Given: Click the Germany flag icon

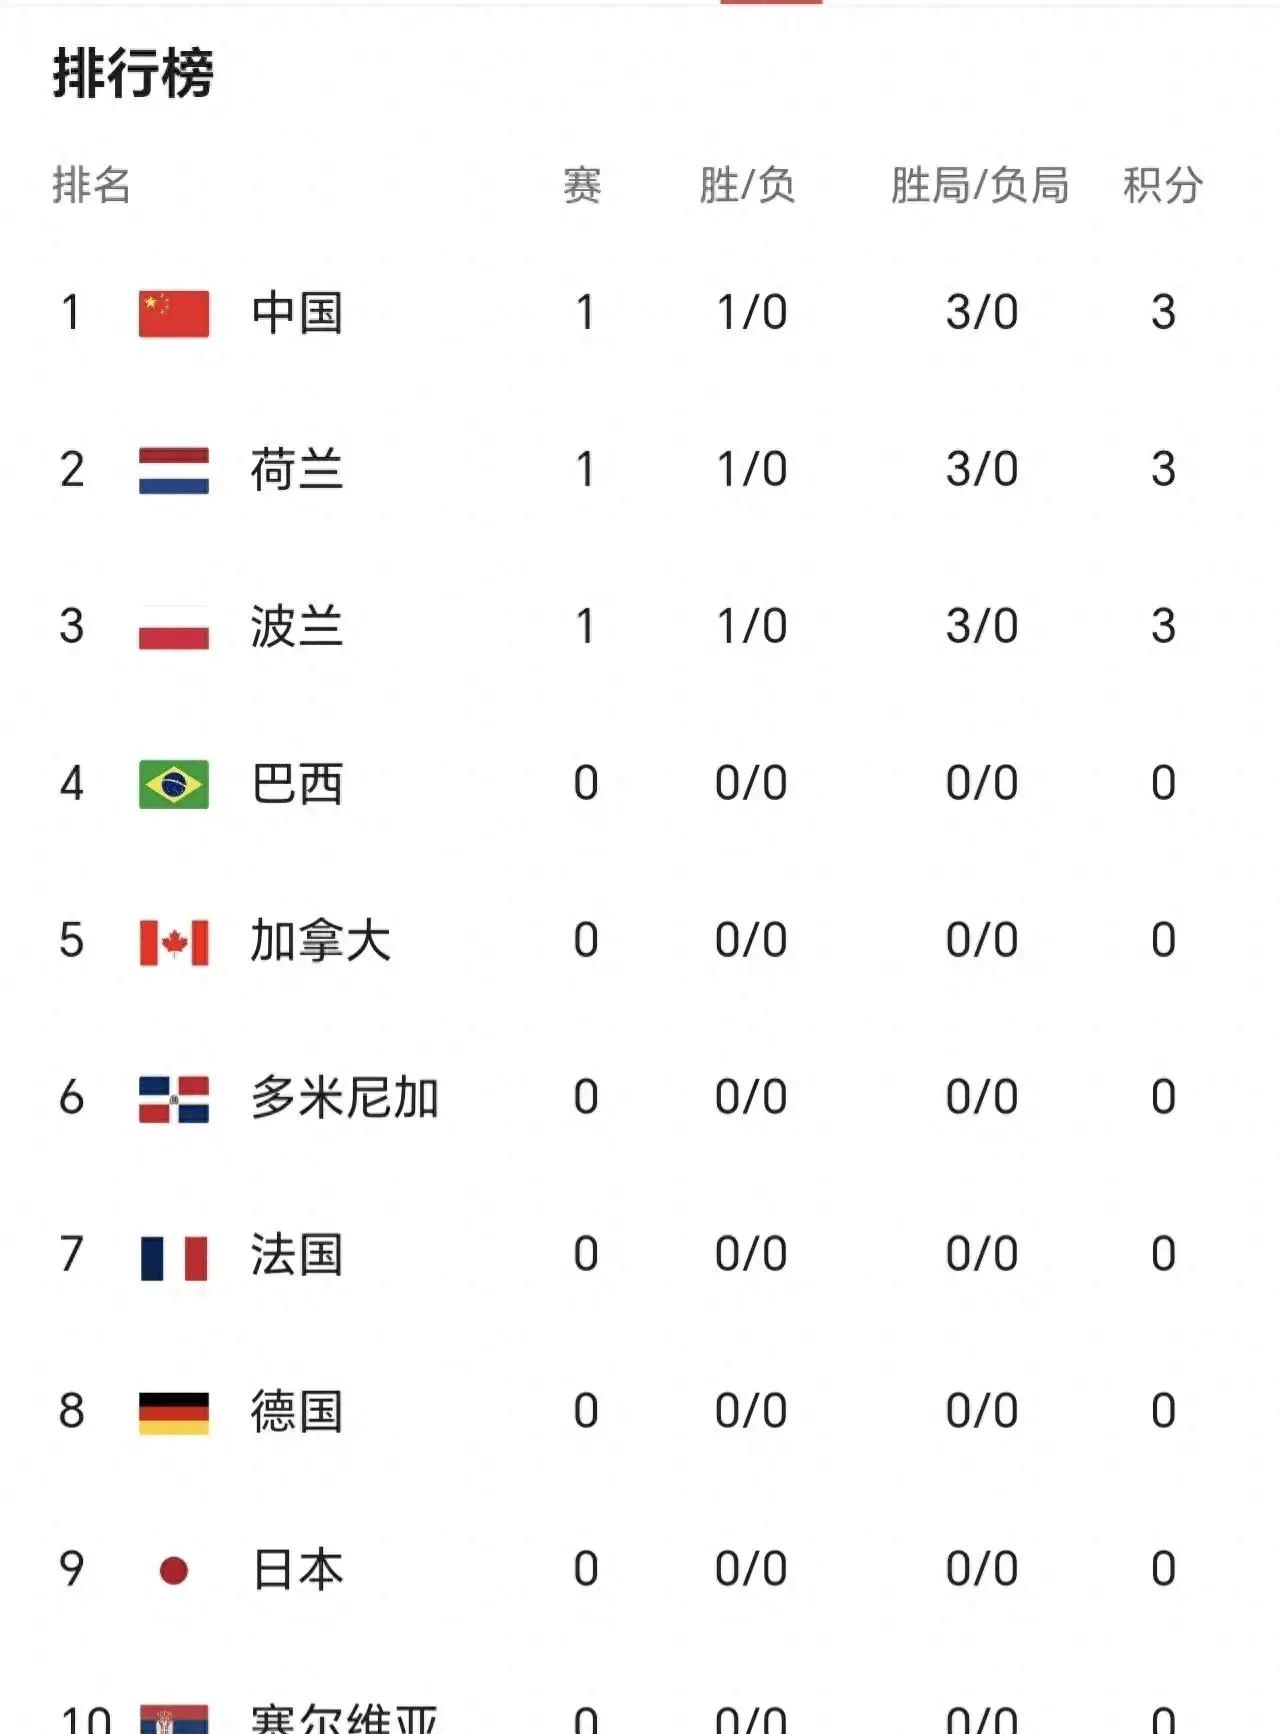Looking at the screenshot, I should click(174, 1413).
